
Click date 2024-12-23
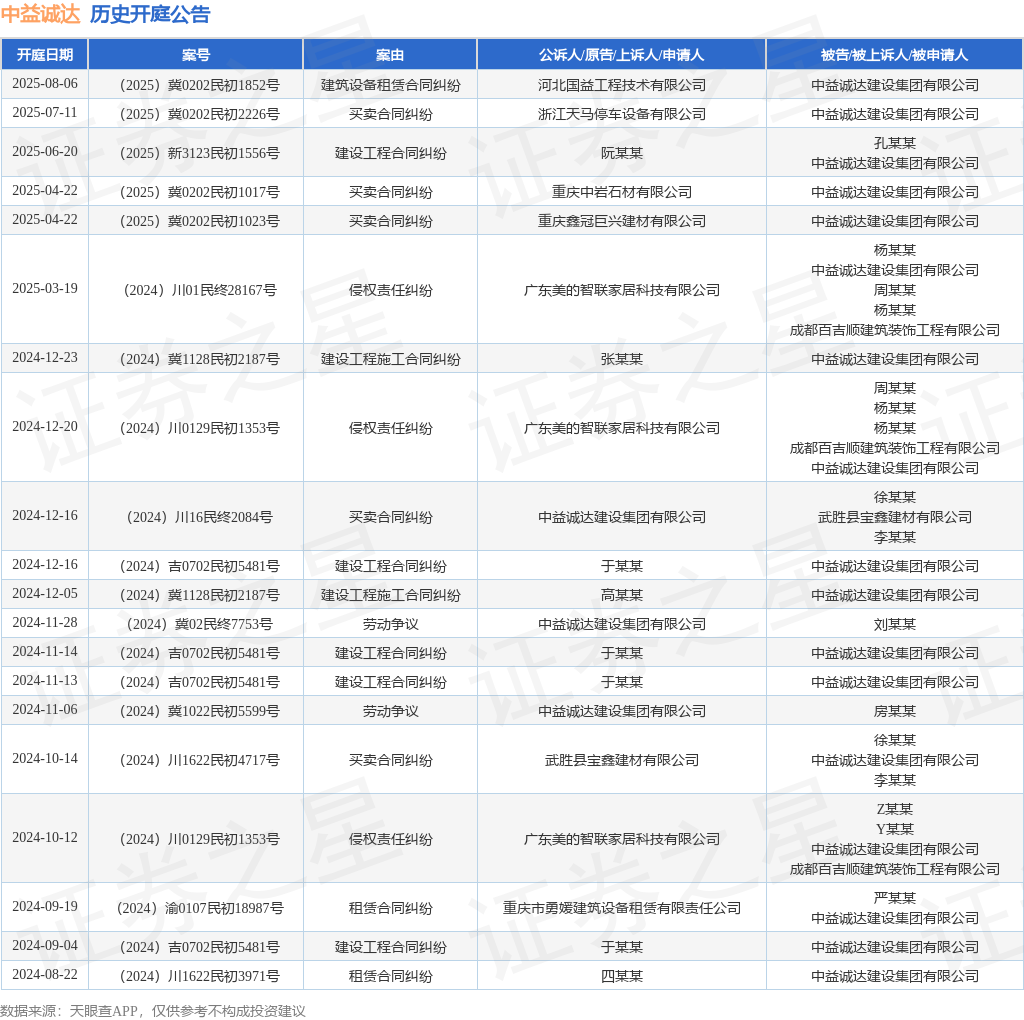[44, 358]
